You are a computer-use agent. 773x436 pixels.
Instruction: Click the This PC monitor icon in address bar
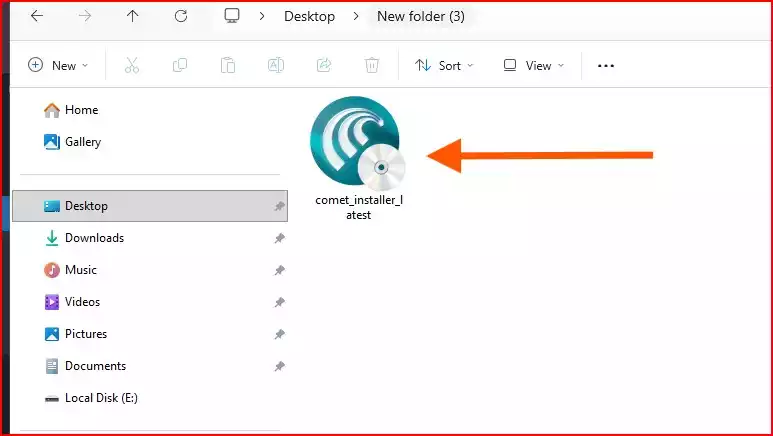(232, 16)
